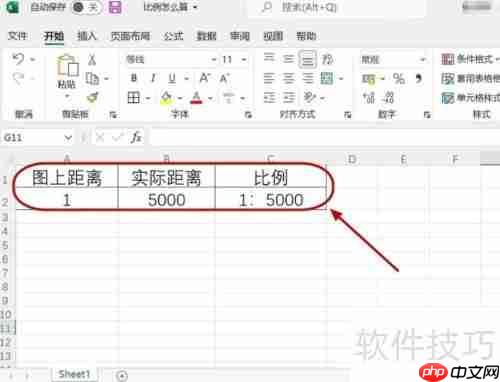Apply yellow fill color

click(x=166, y=98)
